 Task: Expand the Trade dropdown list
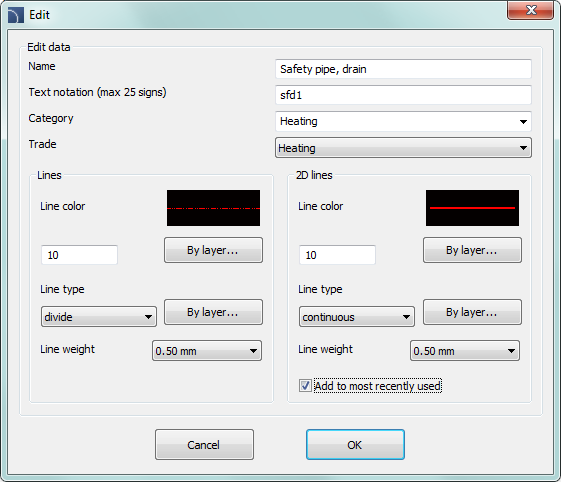(x=403, y=148)
